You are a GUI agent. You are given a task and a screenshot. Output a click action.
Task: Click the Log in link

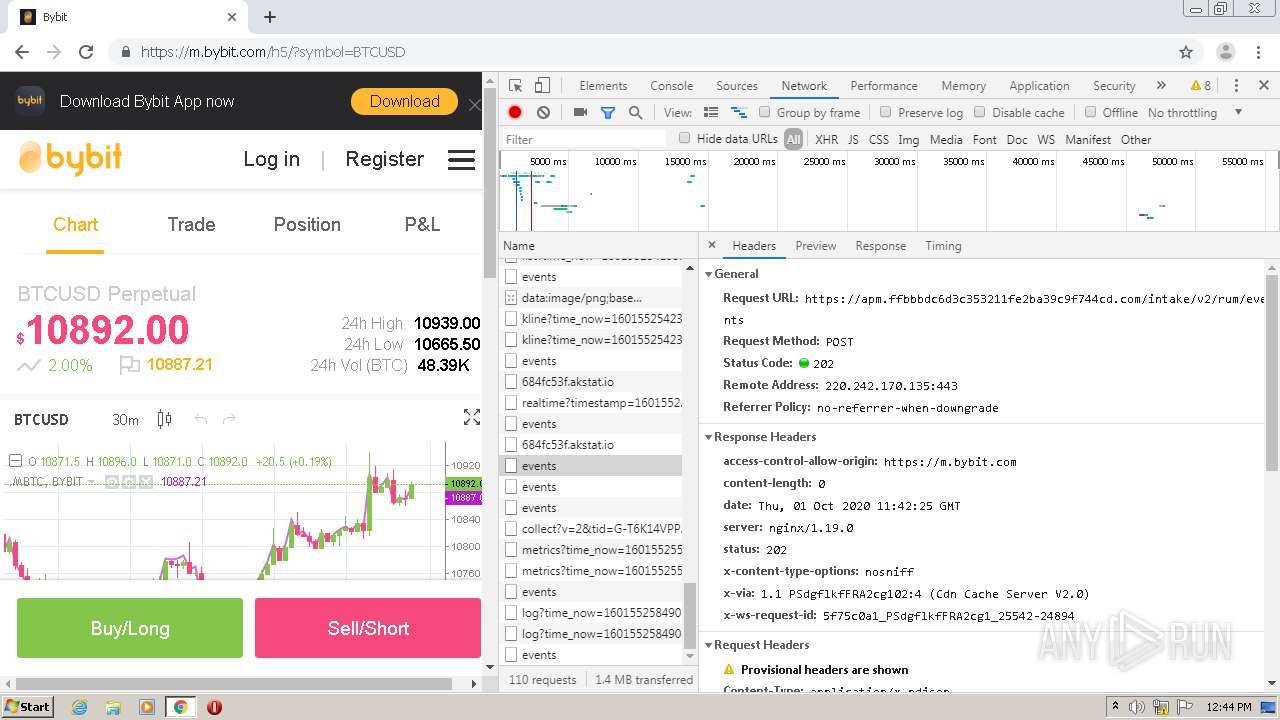[x=271, y=160]
